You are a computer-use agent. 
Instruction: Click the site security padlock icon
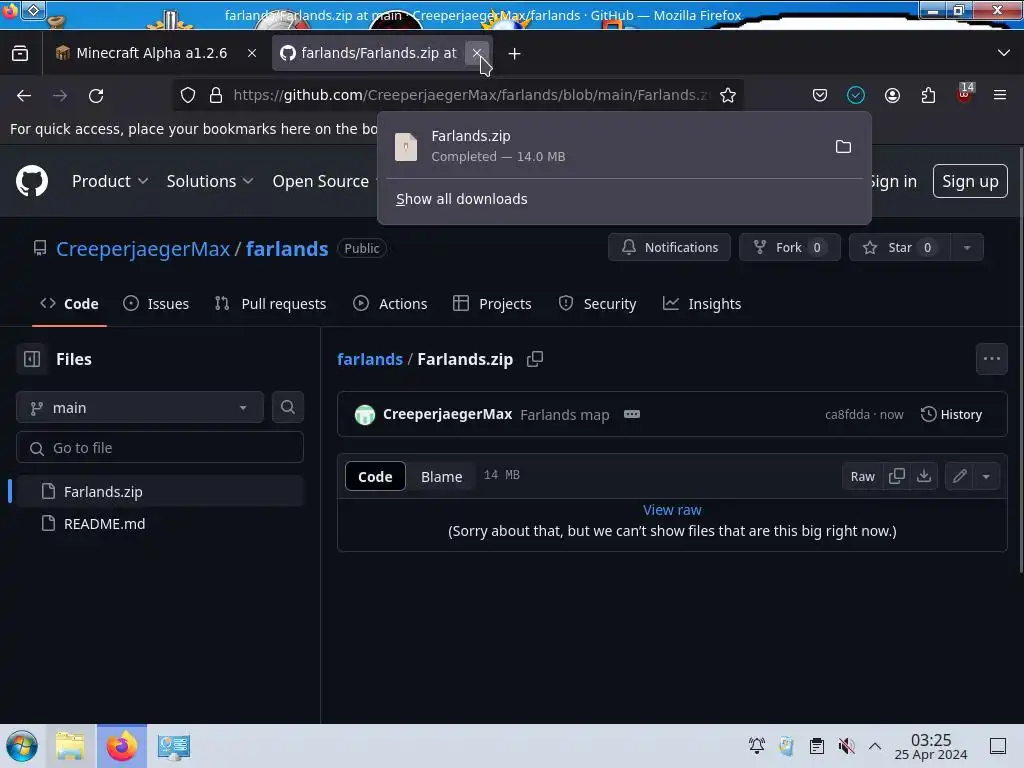tap(216, 95)
